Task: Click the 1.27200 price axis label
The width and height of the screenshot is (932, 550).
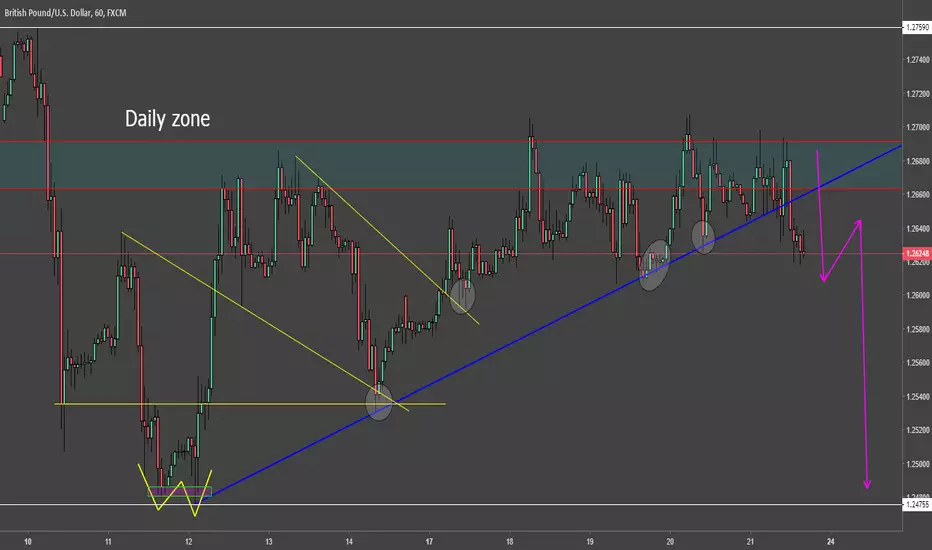Action: (x=918, y=94)
